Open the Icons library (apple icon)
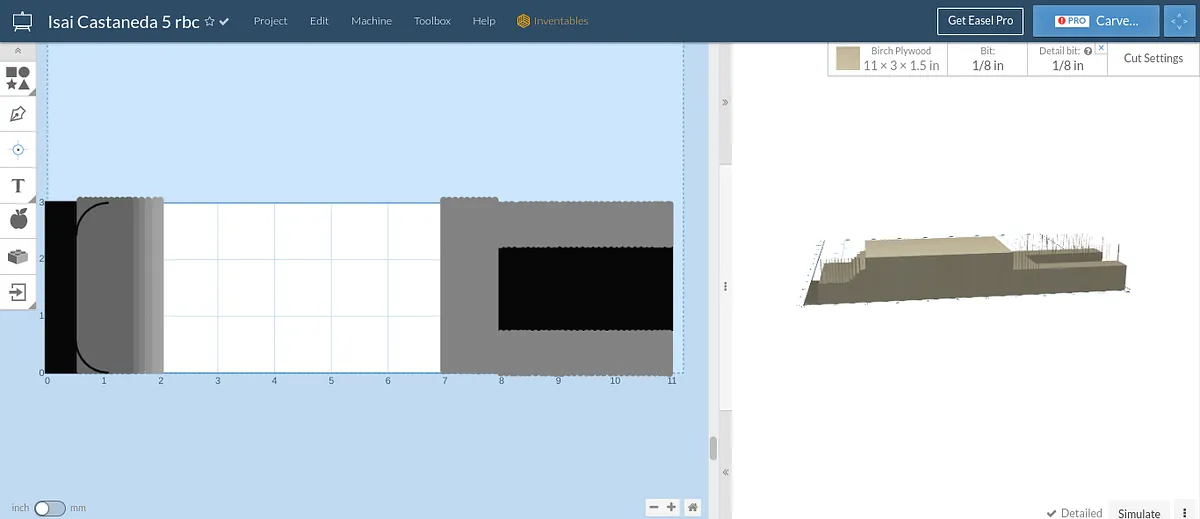Screen dimensions: 1200x519 click(x=17, y=220)
